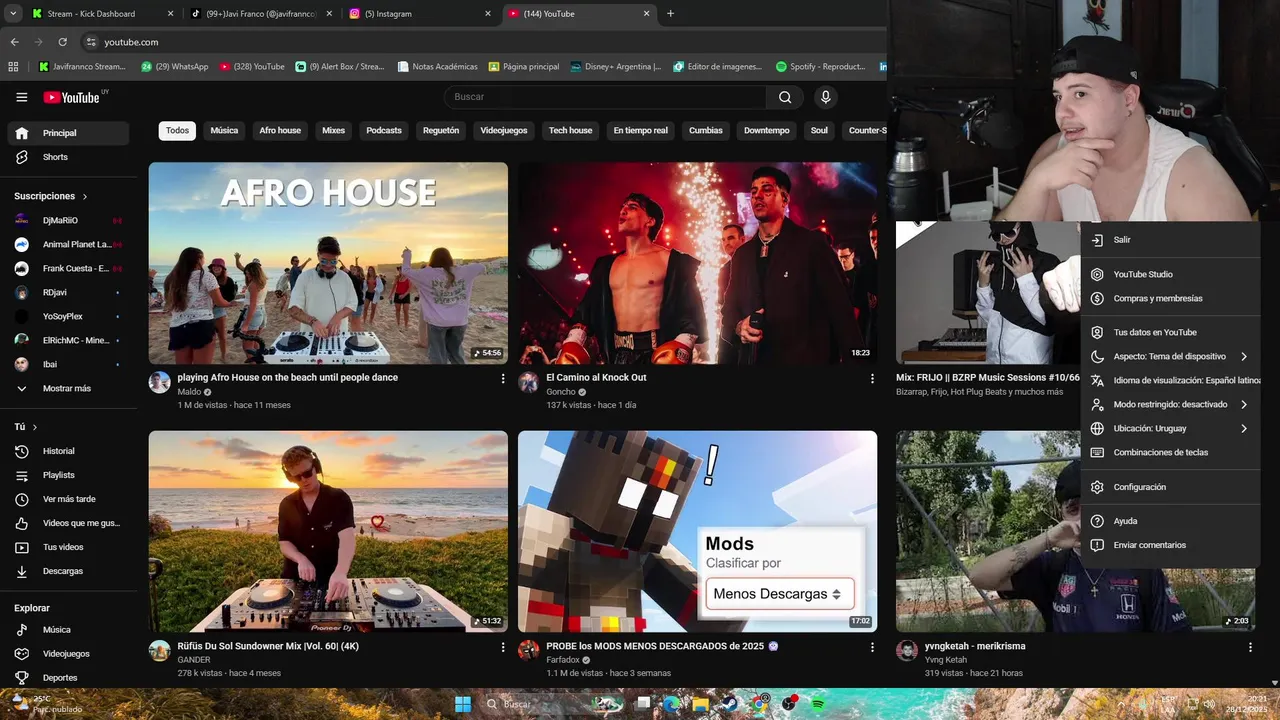
Task: Open Videojuegos under Explorar
Action: [68, 654]
